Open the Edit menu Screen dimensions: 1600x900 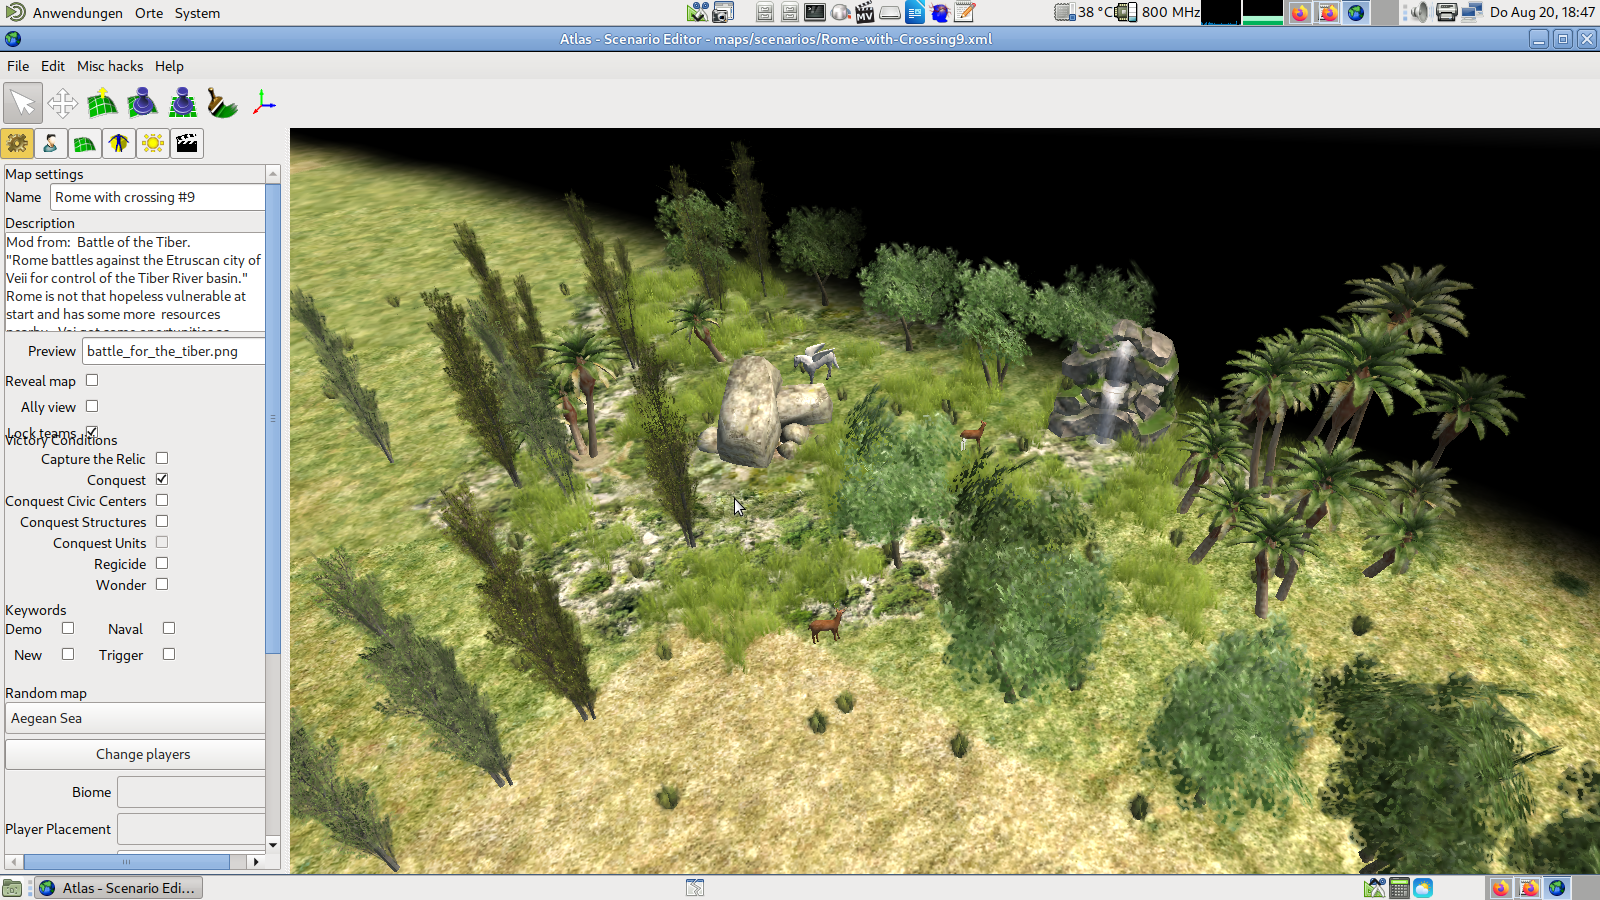(x=53, y=66)
